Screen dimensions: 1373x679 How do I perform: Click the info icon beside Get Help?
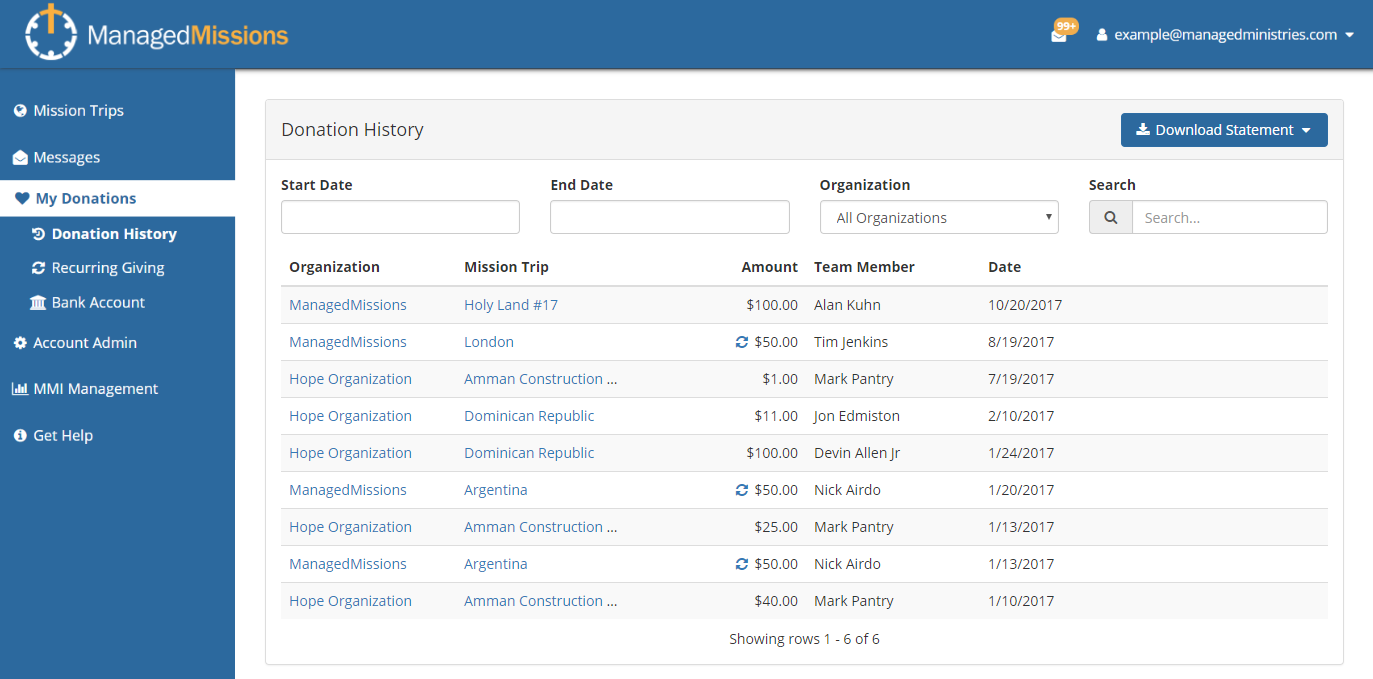20,436
